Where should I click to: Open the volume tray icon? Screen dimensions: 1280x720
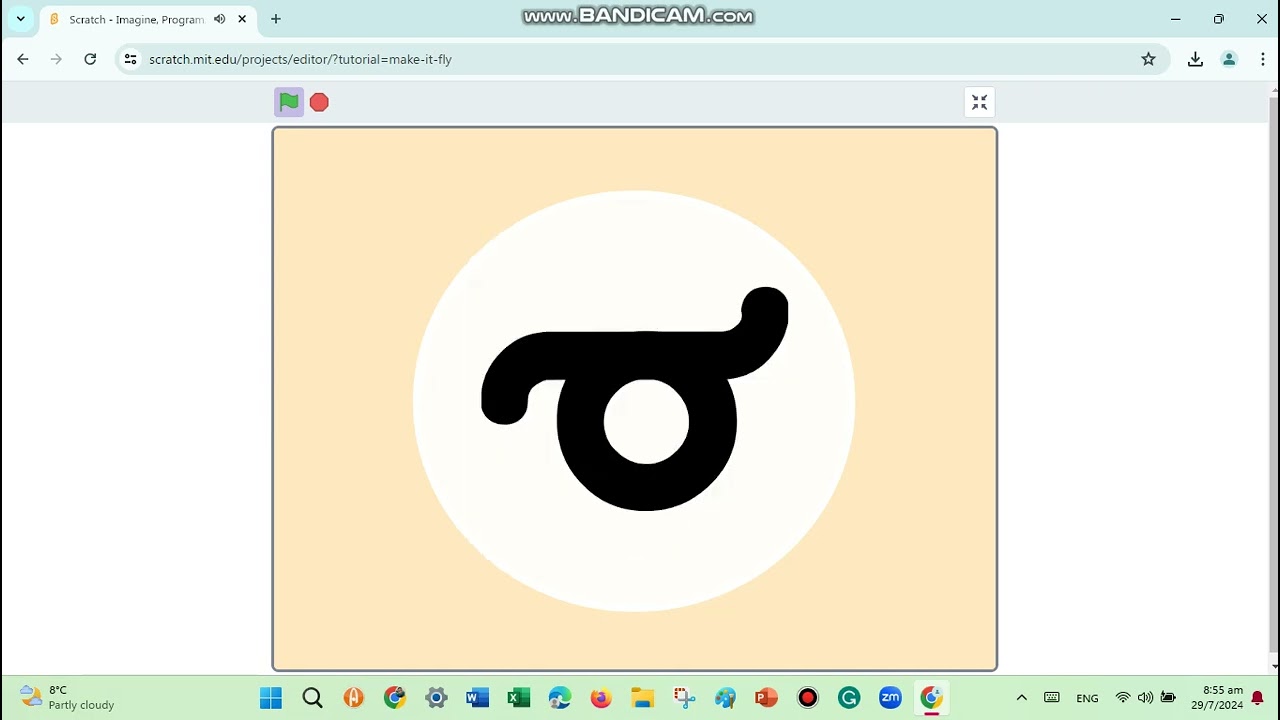[1145, 698]
